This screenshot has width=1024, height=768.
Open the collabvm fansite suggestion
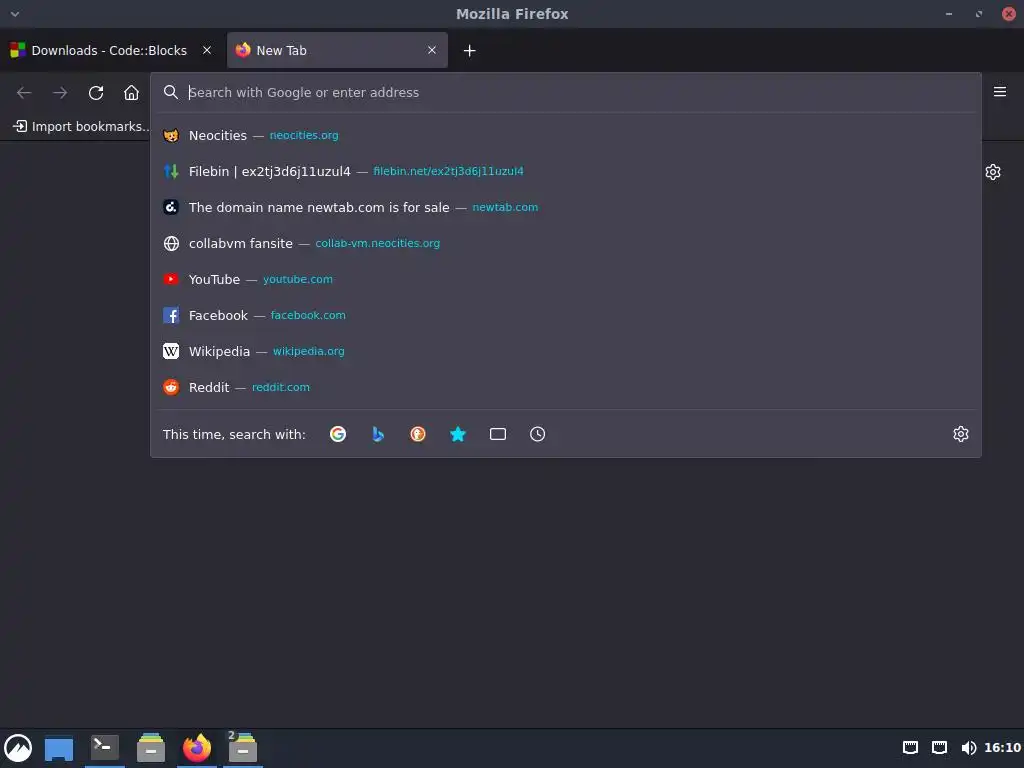tap(566, 244)
